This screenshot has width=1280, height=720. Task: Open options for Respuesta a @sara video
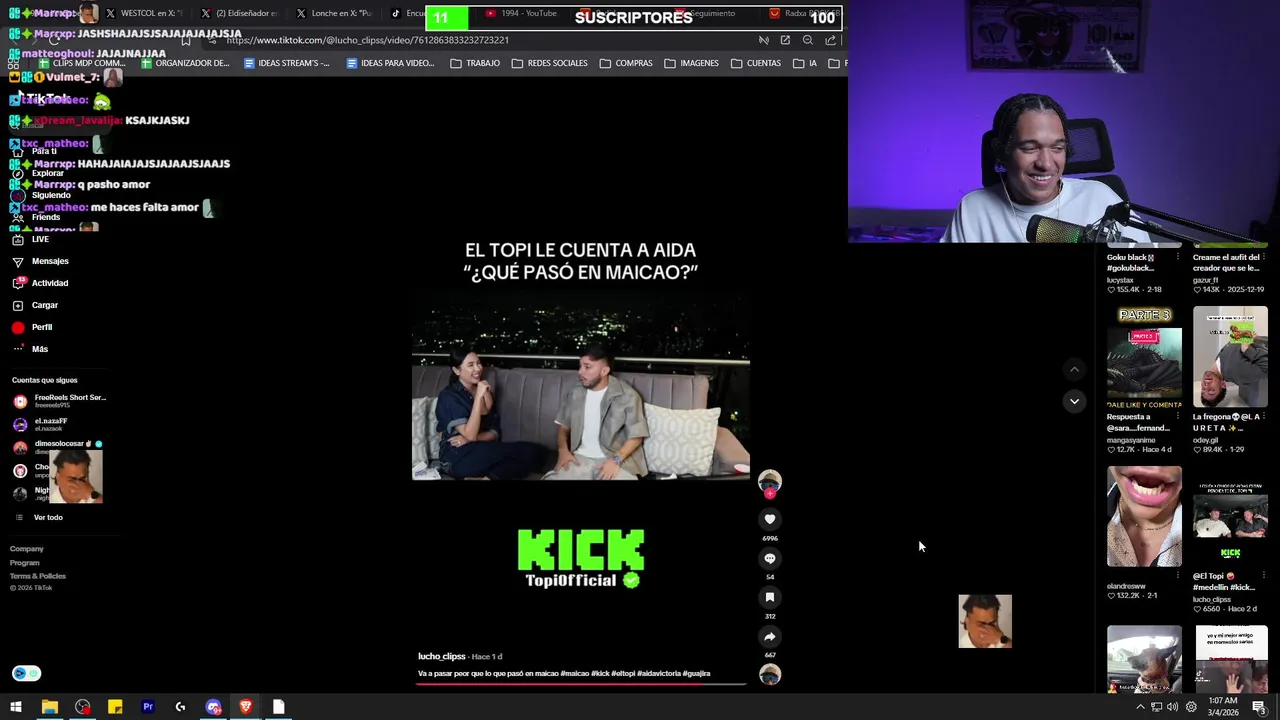(x=1178, y=417)
